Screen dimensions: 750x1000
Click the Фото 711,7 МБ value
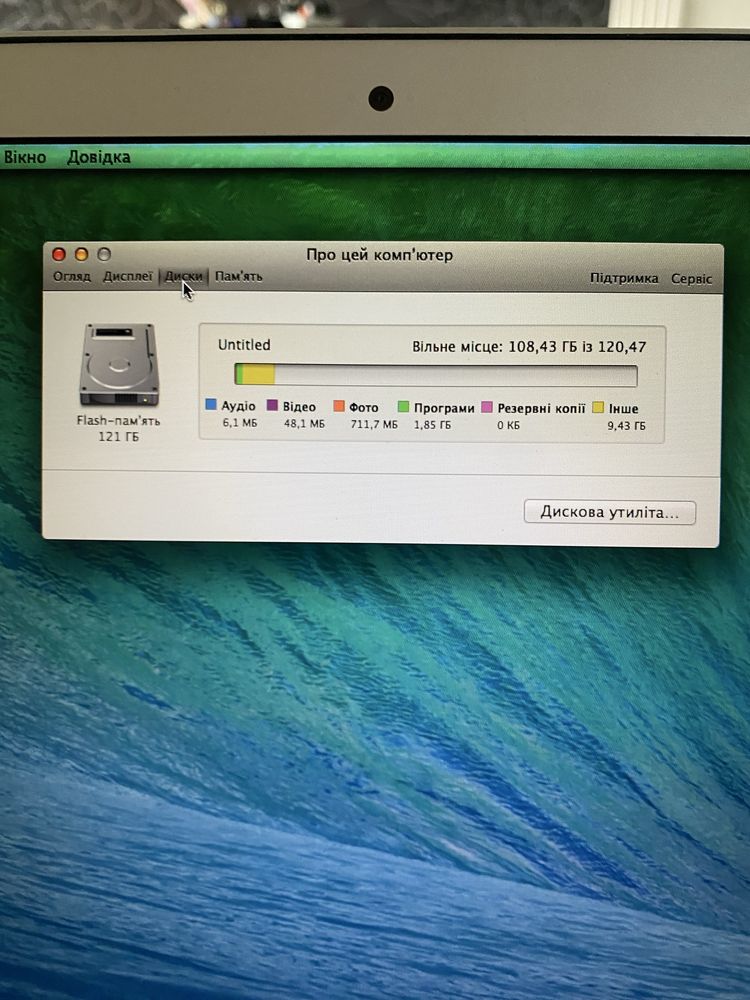(x=374, y=424)
